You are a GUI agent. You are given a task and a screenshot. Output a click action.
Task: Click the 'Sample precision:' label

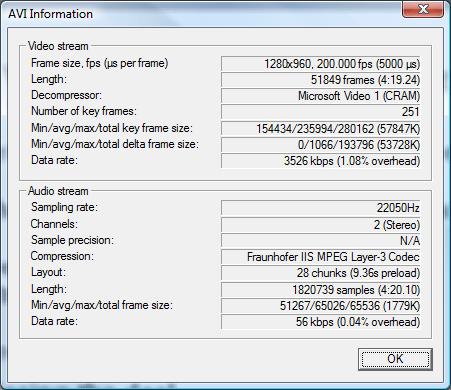pos(72,240)
